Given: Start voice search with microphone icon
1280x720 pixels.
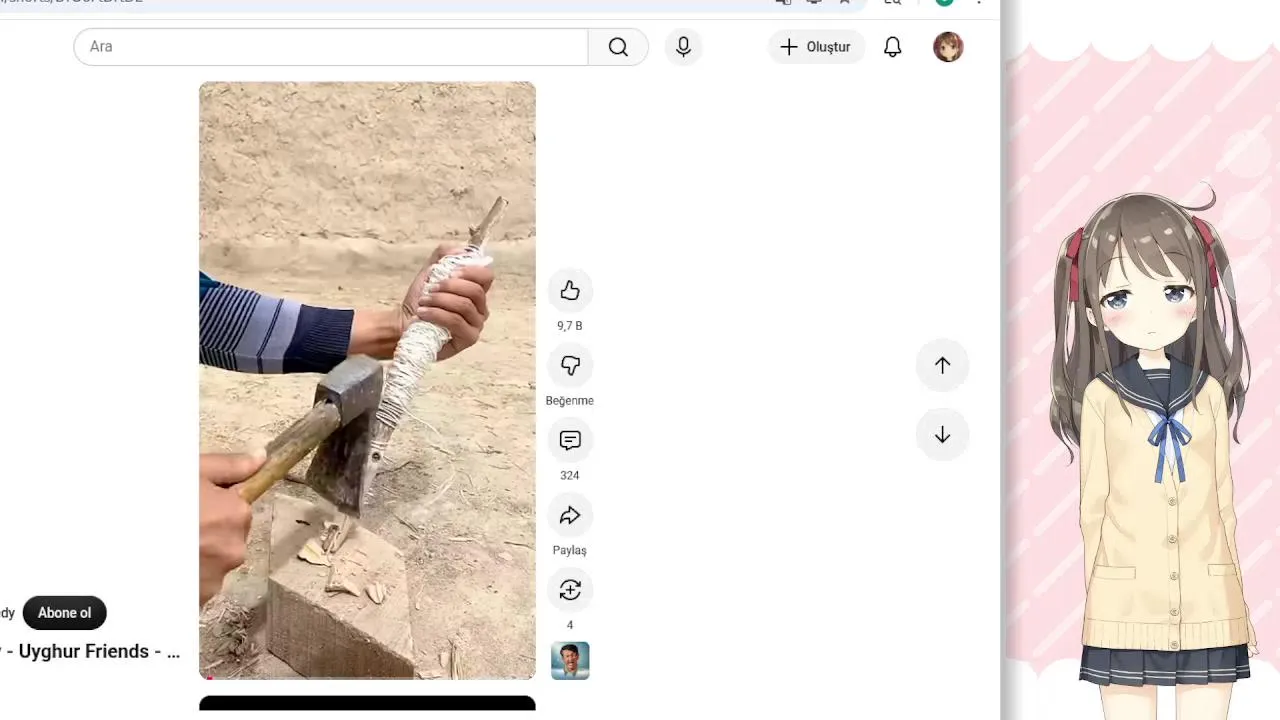Looking at the screenshot, I should point(683,47).
